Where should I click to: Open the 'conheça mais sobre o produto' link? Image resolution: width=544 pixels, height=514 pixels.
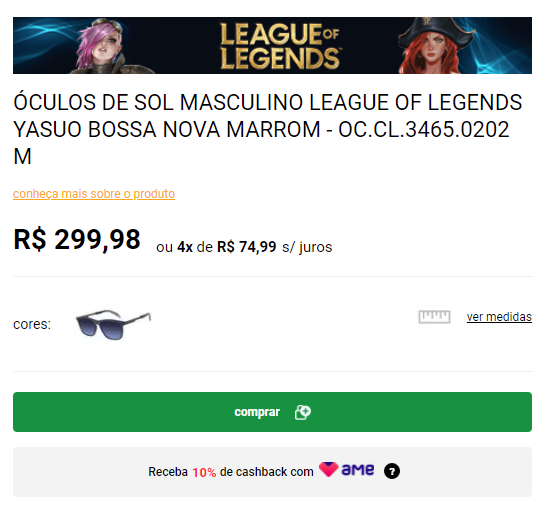94,194
